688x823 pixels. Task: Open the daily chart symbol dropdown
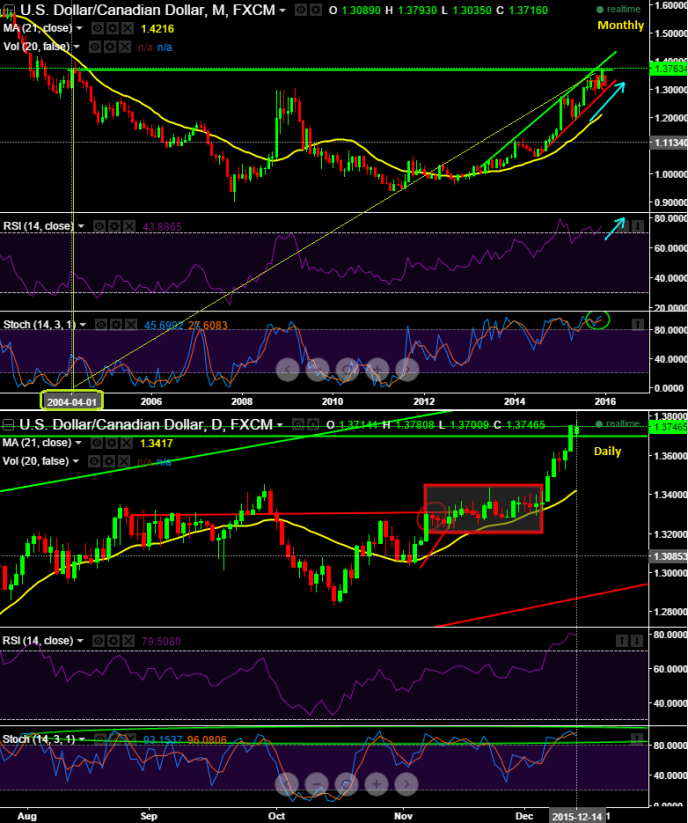coord(280,425)
